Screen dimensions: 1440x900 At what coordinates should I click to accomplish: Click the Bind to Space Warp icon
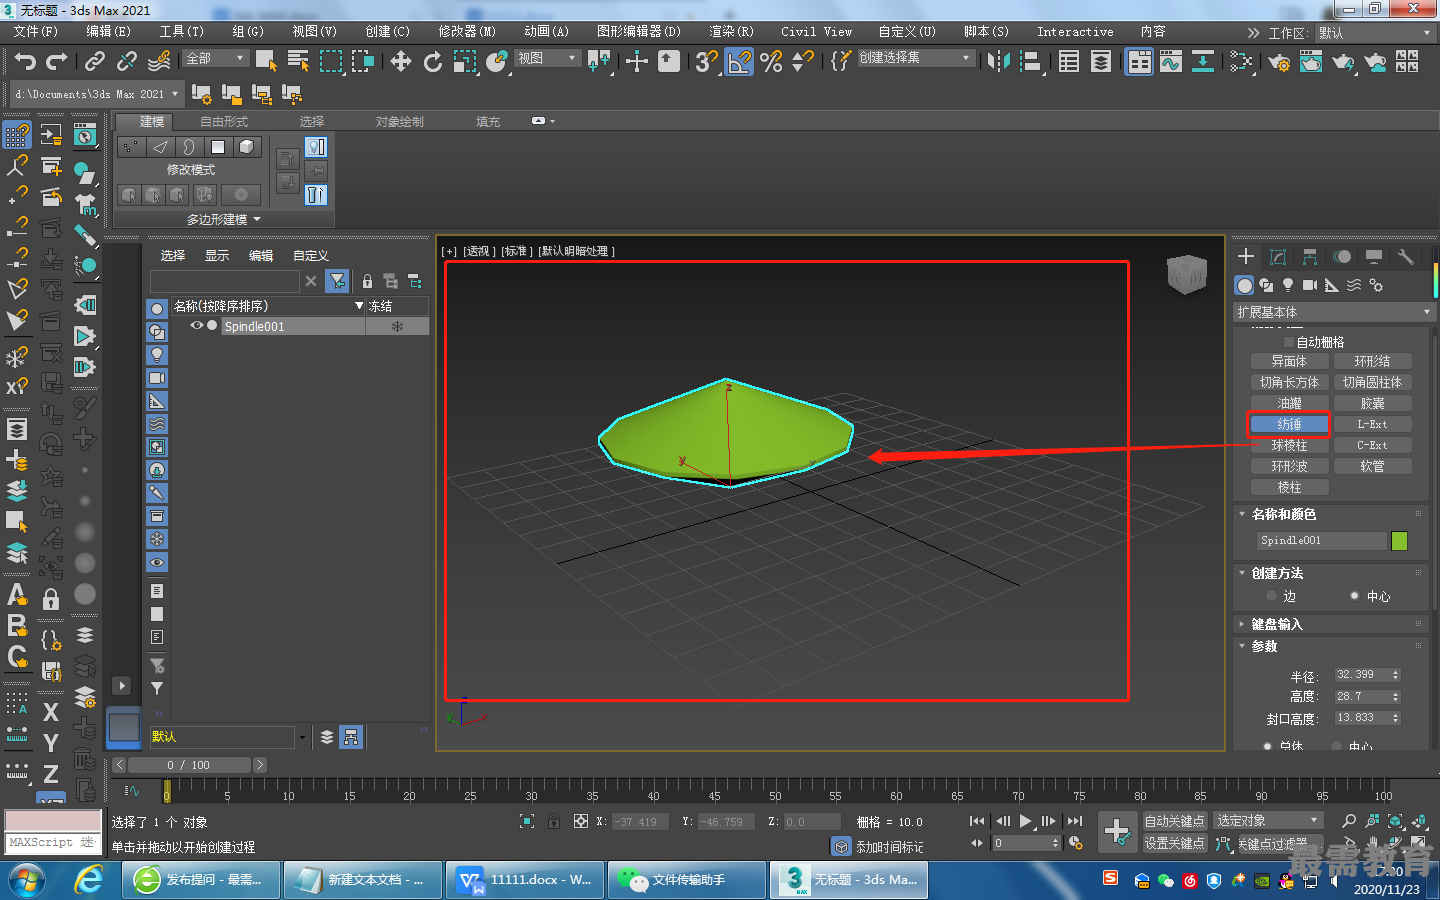(x=159, y=61)
